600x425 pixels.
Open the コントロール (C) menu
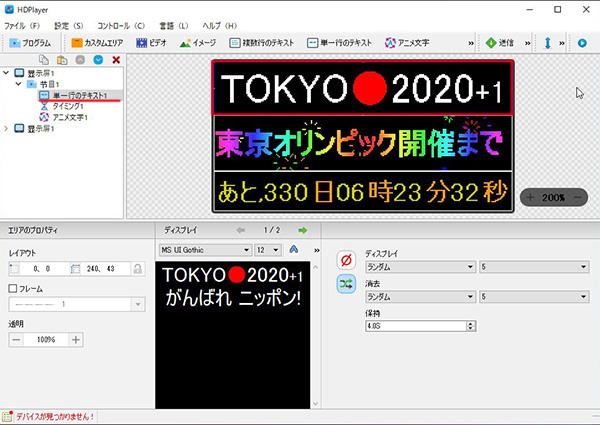click(121, 26)
